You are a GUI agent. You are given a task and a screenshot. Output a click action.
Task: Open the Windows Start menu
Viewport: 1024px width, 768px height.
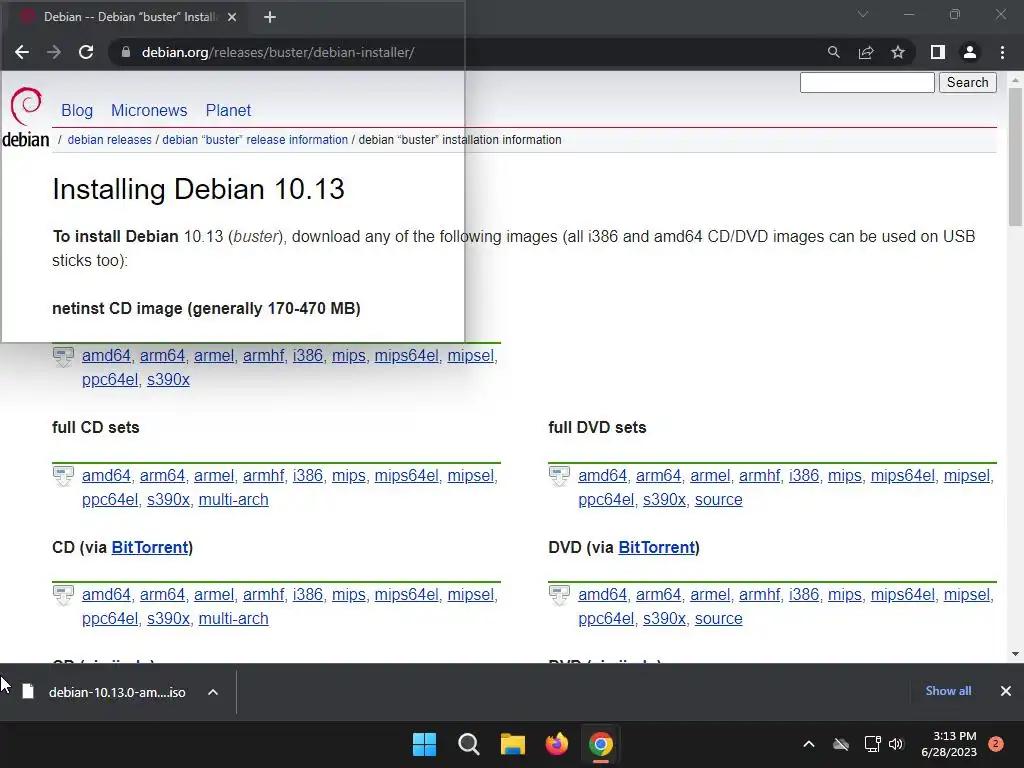424,744
